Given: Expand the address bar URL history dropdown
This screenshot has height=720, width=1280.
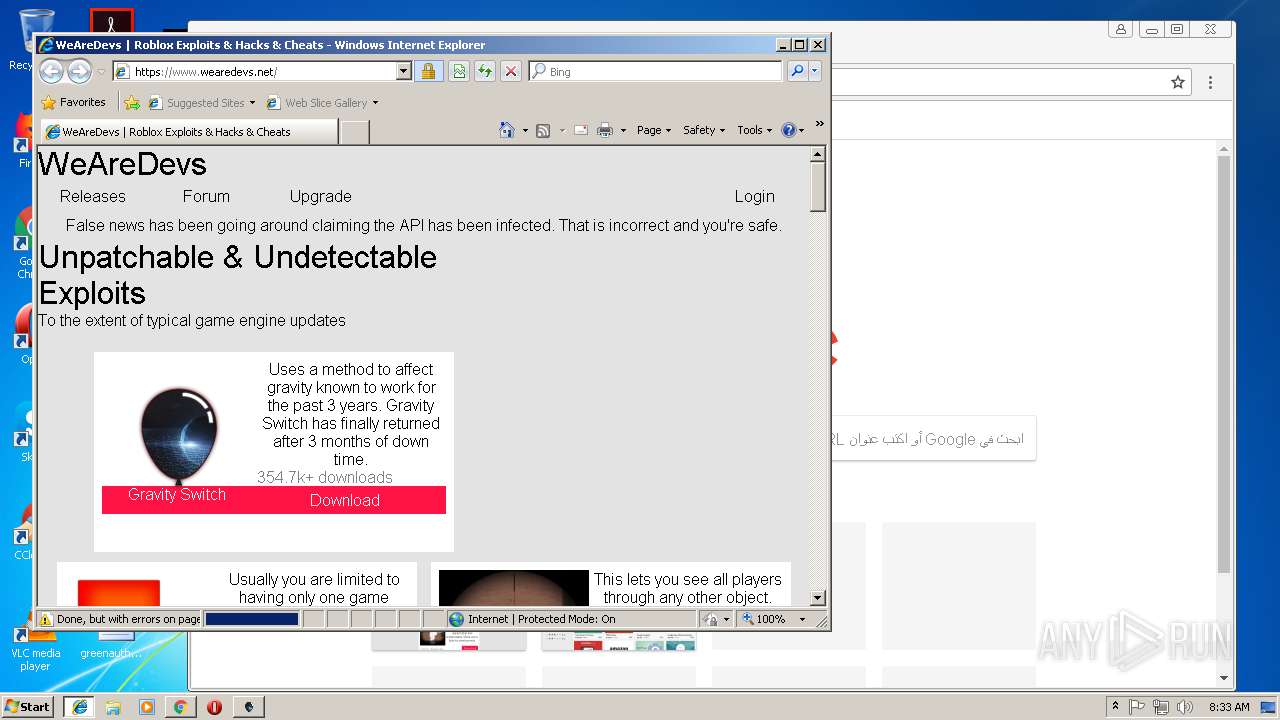Looking at the screenshot, I should (x=404, y=72).
